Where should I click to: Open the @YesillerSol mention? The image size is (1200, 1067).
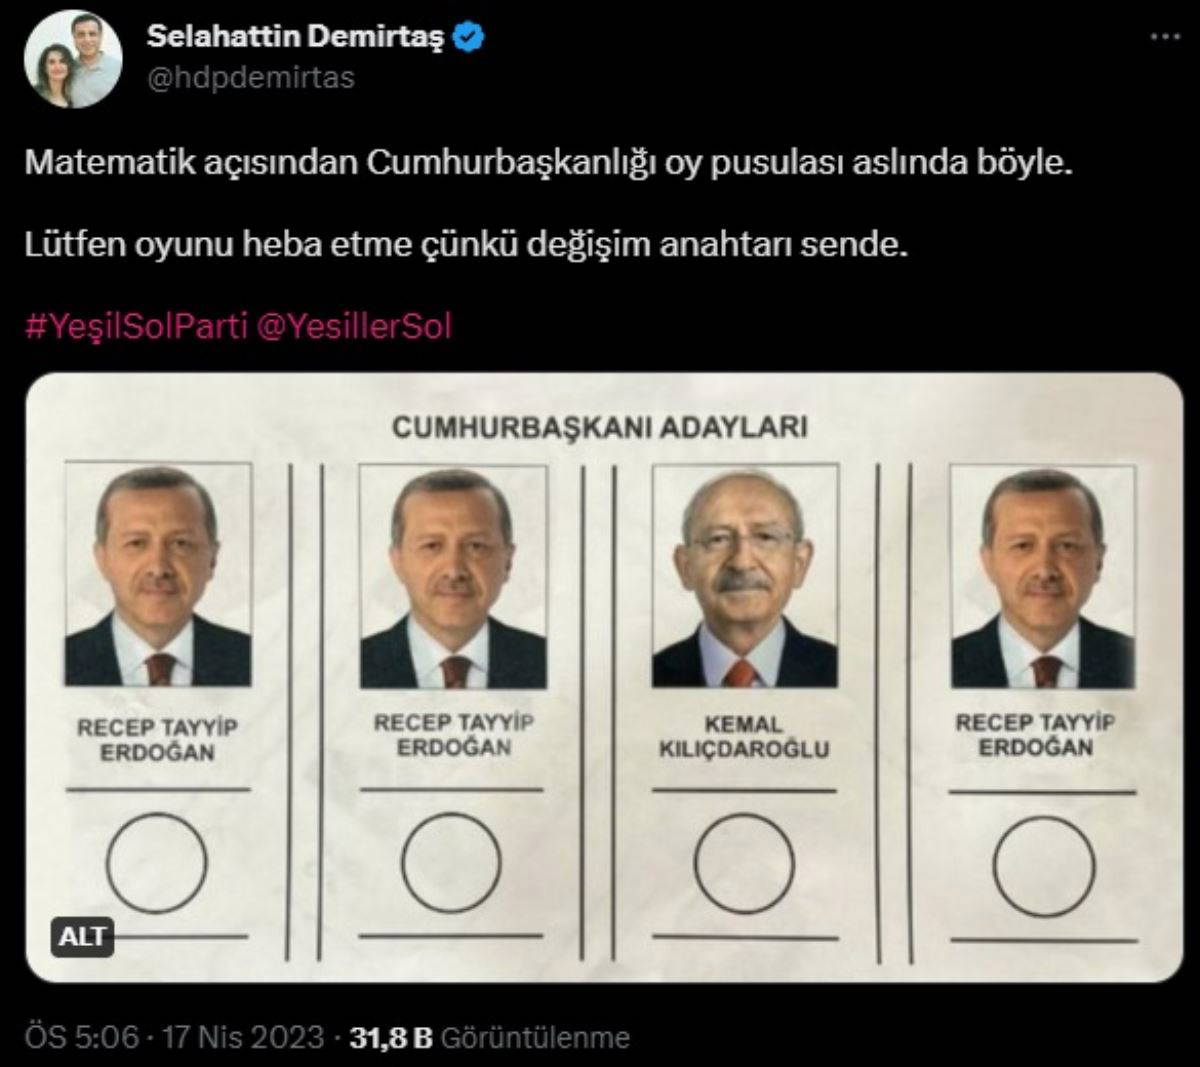(355, 326)
